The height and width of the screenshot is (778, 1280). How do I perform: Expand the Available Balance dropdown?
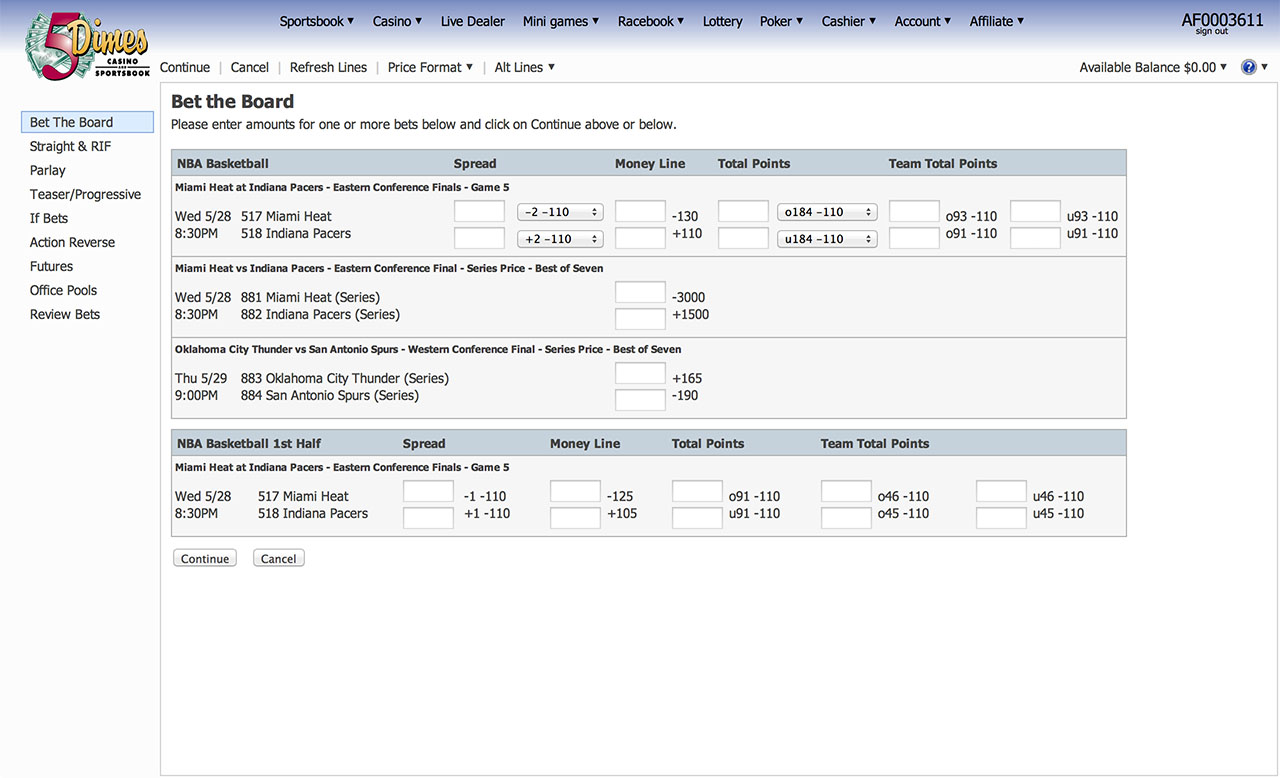(x=1153, y=67)
